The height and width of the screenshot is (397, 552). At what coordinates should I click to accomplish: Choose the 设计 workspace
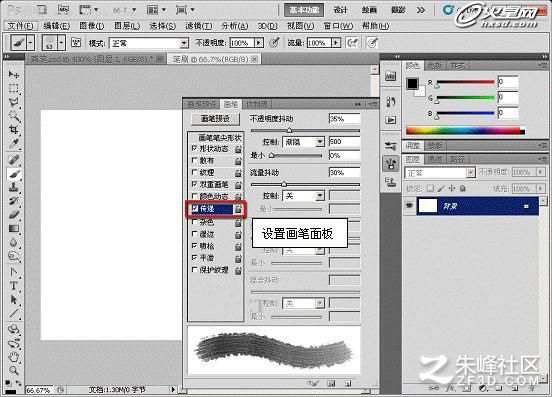[x=340, y=10]
